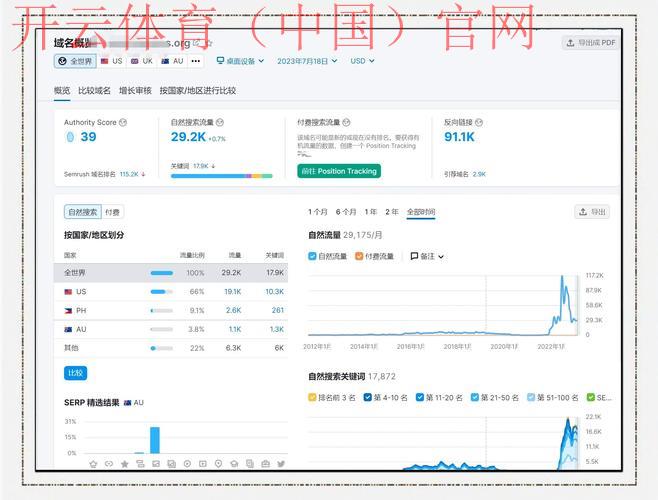The image size is (658, 500).
Task: Click the 全世界 row in the country table
Action: coord(171,273)
